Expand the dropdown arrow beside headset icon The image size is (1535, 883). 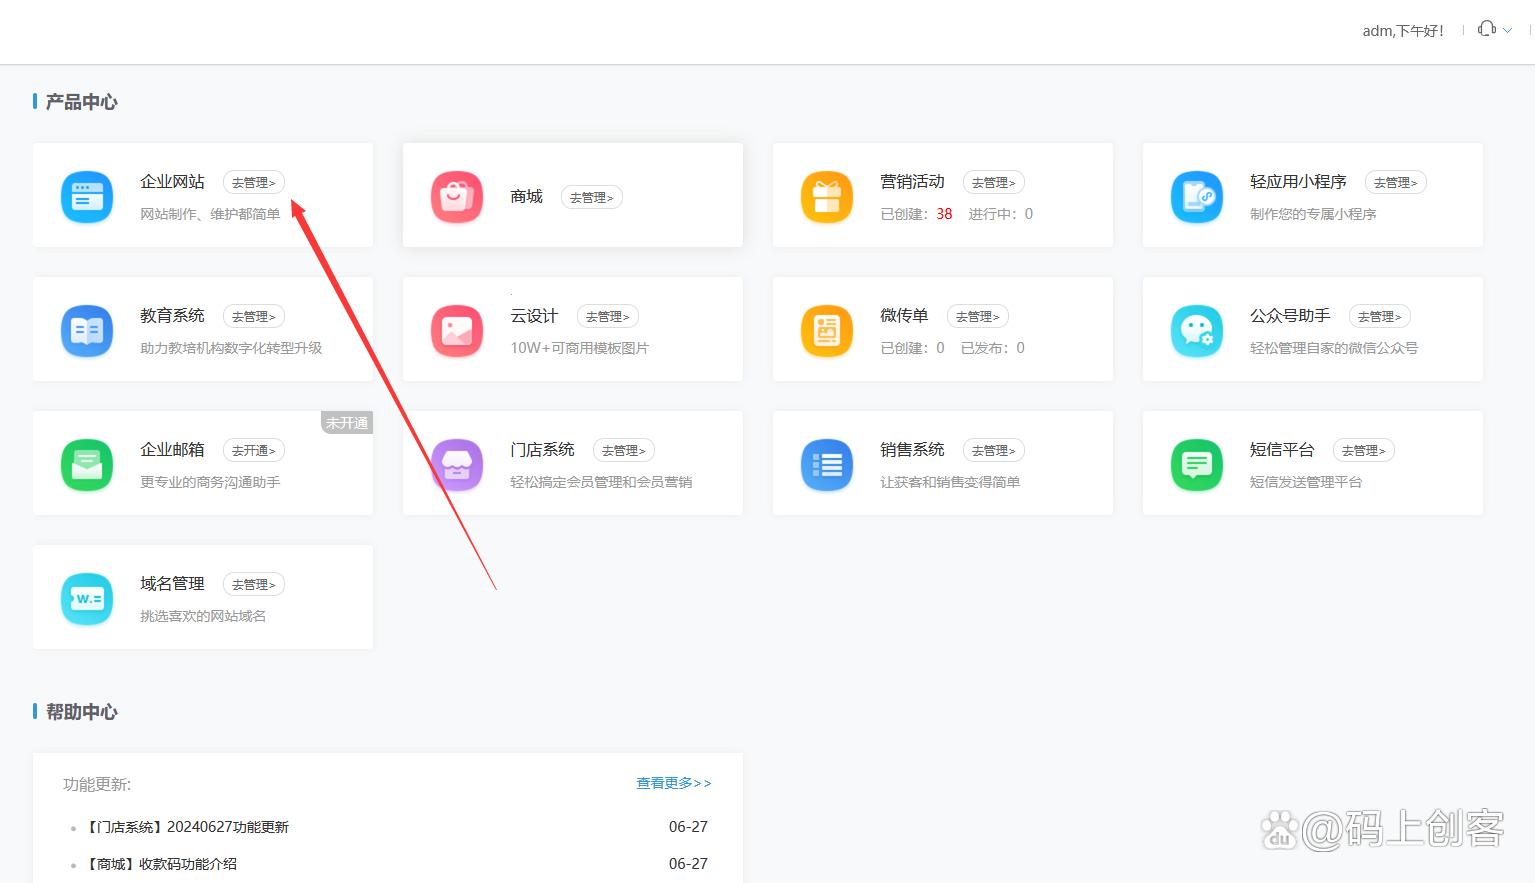(x=1508, y=30)
